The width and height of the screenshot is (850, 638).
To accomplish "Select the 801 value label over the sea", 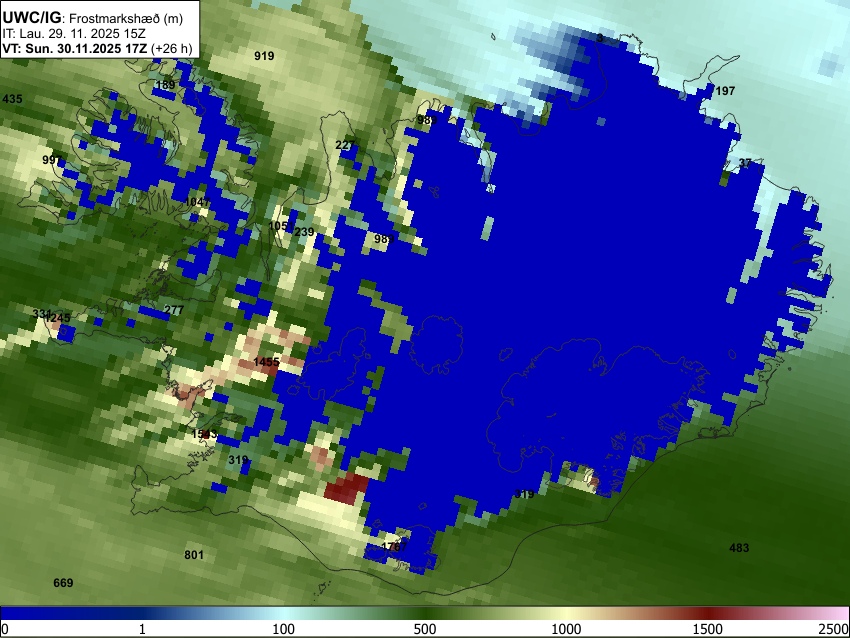I will pos(194,555).
